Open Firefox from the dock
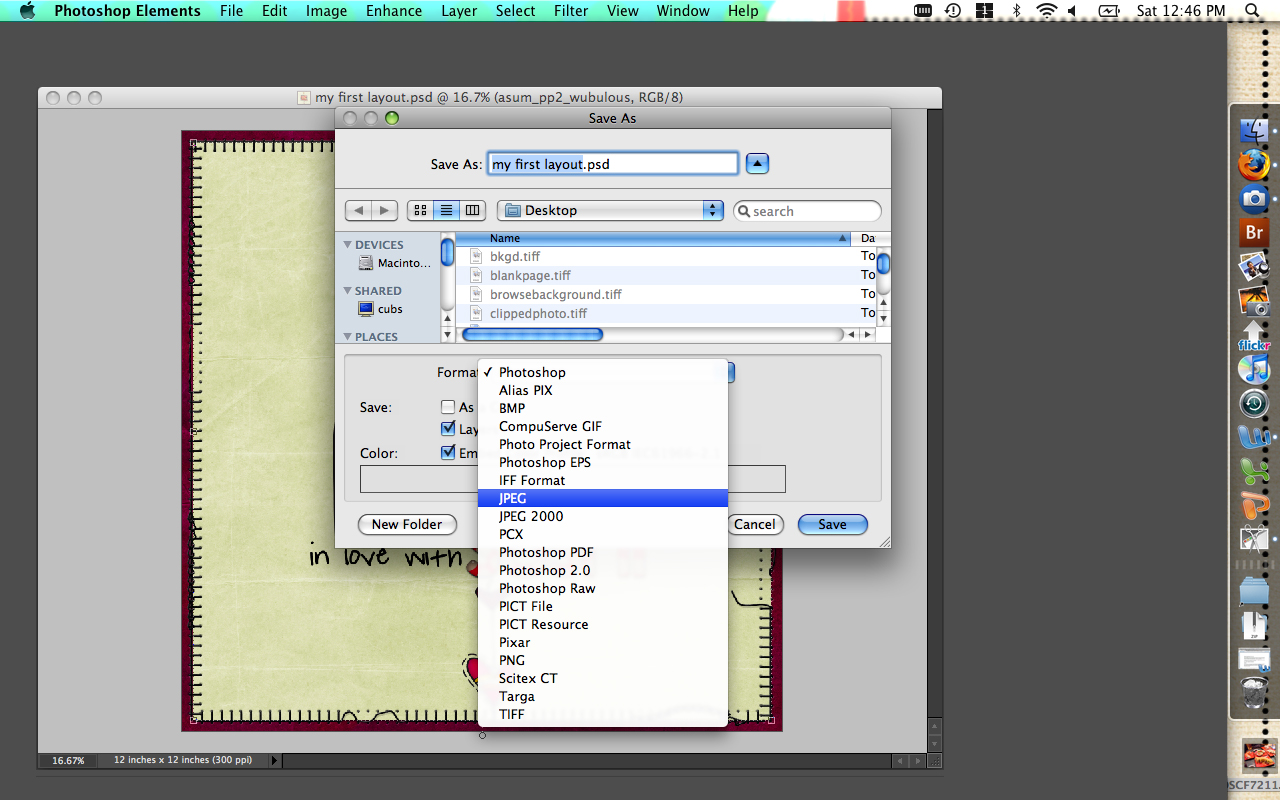This screenshot has width=1280, height=800. click(1253, 164)
